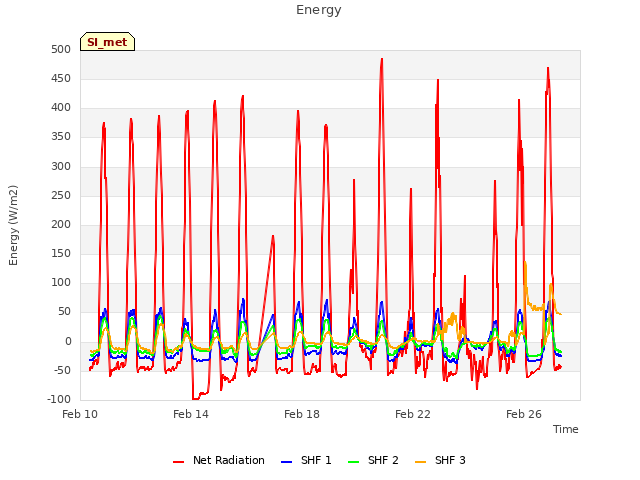Viewport: 640px width, 480px height.
Task: Click the green SHF 2 legend swatch
Action: point(353,462)
